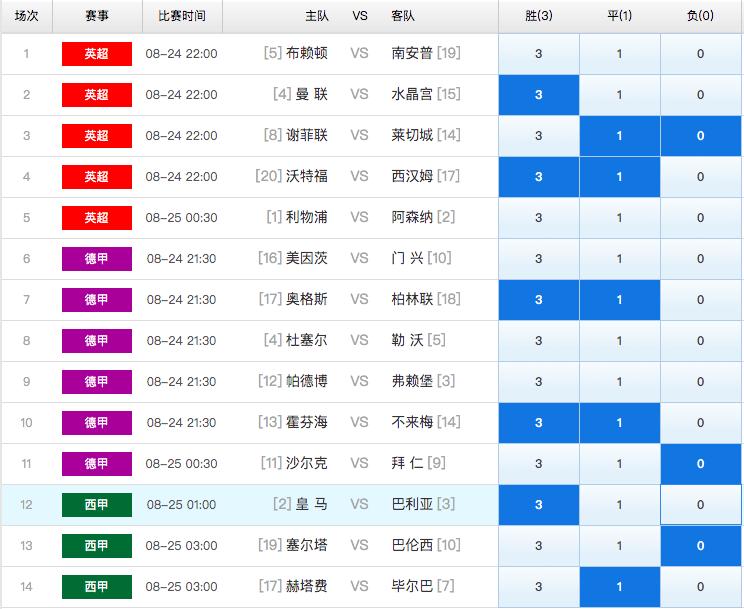Click the 英超 tag in match 5

tap(97, 218)
